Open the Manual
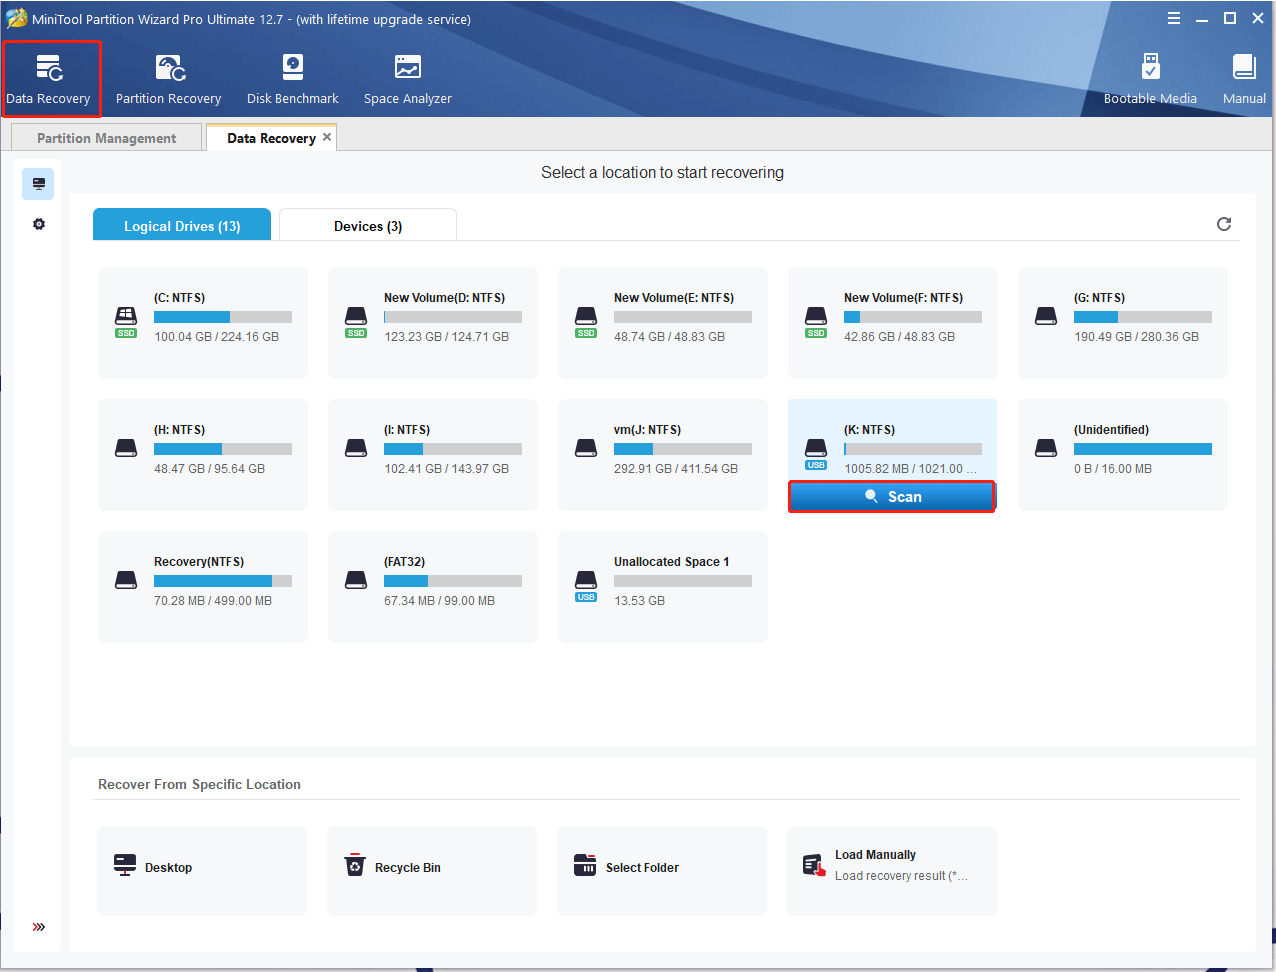The width and height of the screenshot is (1276, 972). tap(1244, 80)
